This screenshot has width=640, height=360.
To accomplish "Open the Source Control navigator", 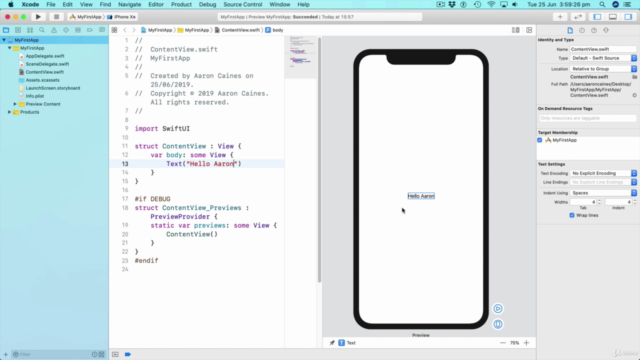I will pos(18,30).
